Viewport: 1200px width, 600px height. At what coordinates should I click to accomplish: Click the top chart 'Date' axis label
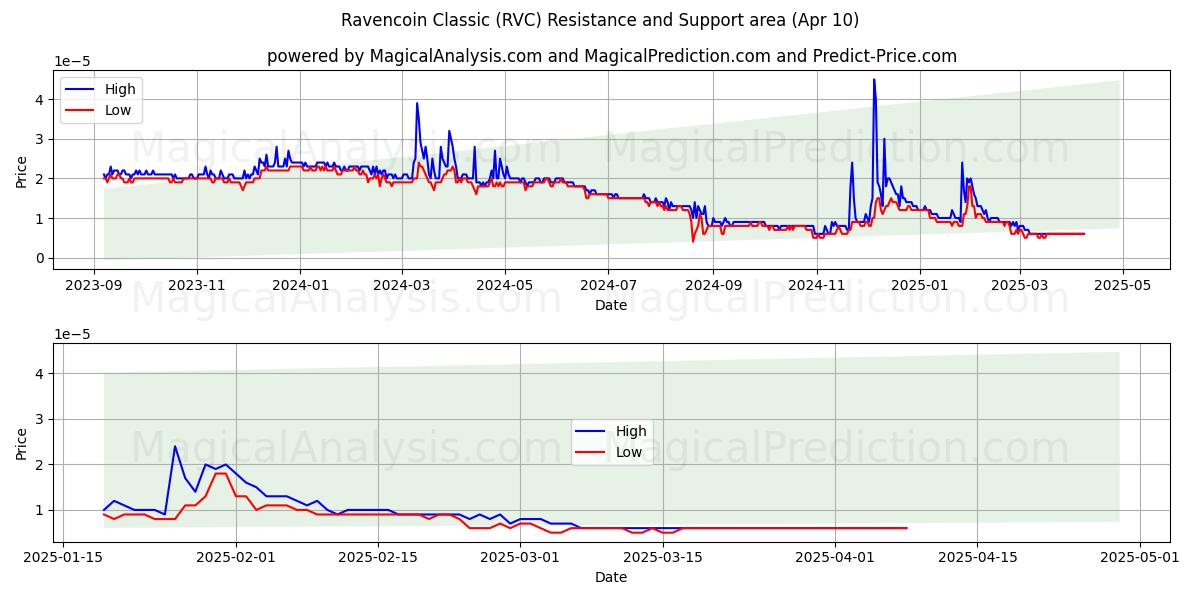point(611,305)
